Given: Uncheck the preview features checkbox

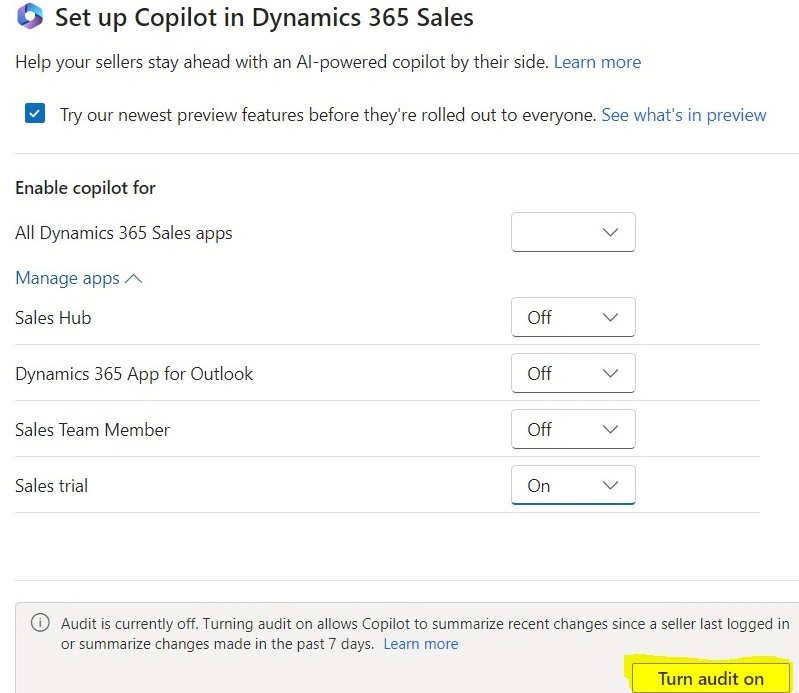Looking at the screenshot, I should [35, 113].
